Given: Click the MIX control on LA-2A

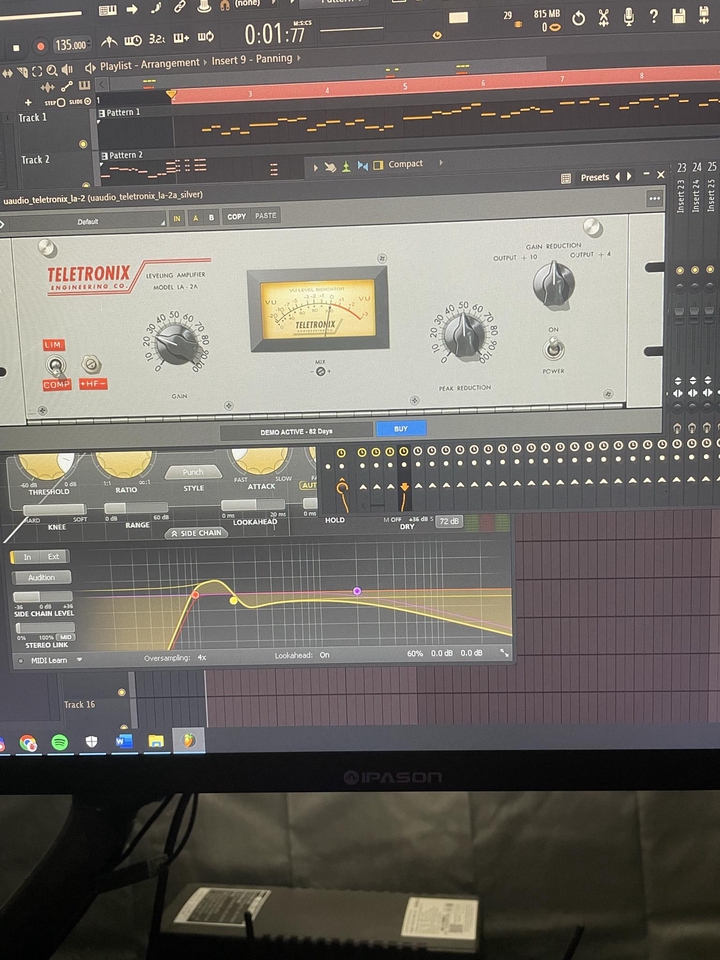Looking at the screenshot, I should click(320, 371).
